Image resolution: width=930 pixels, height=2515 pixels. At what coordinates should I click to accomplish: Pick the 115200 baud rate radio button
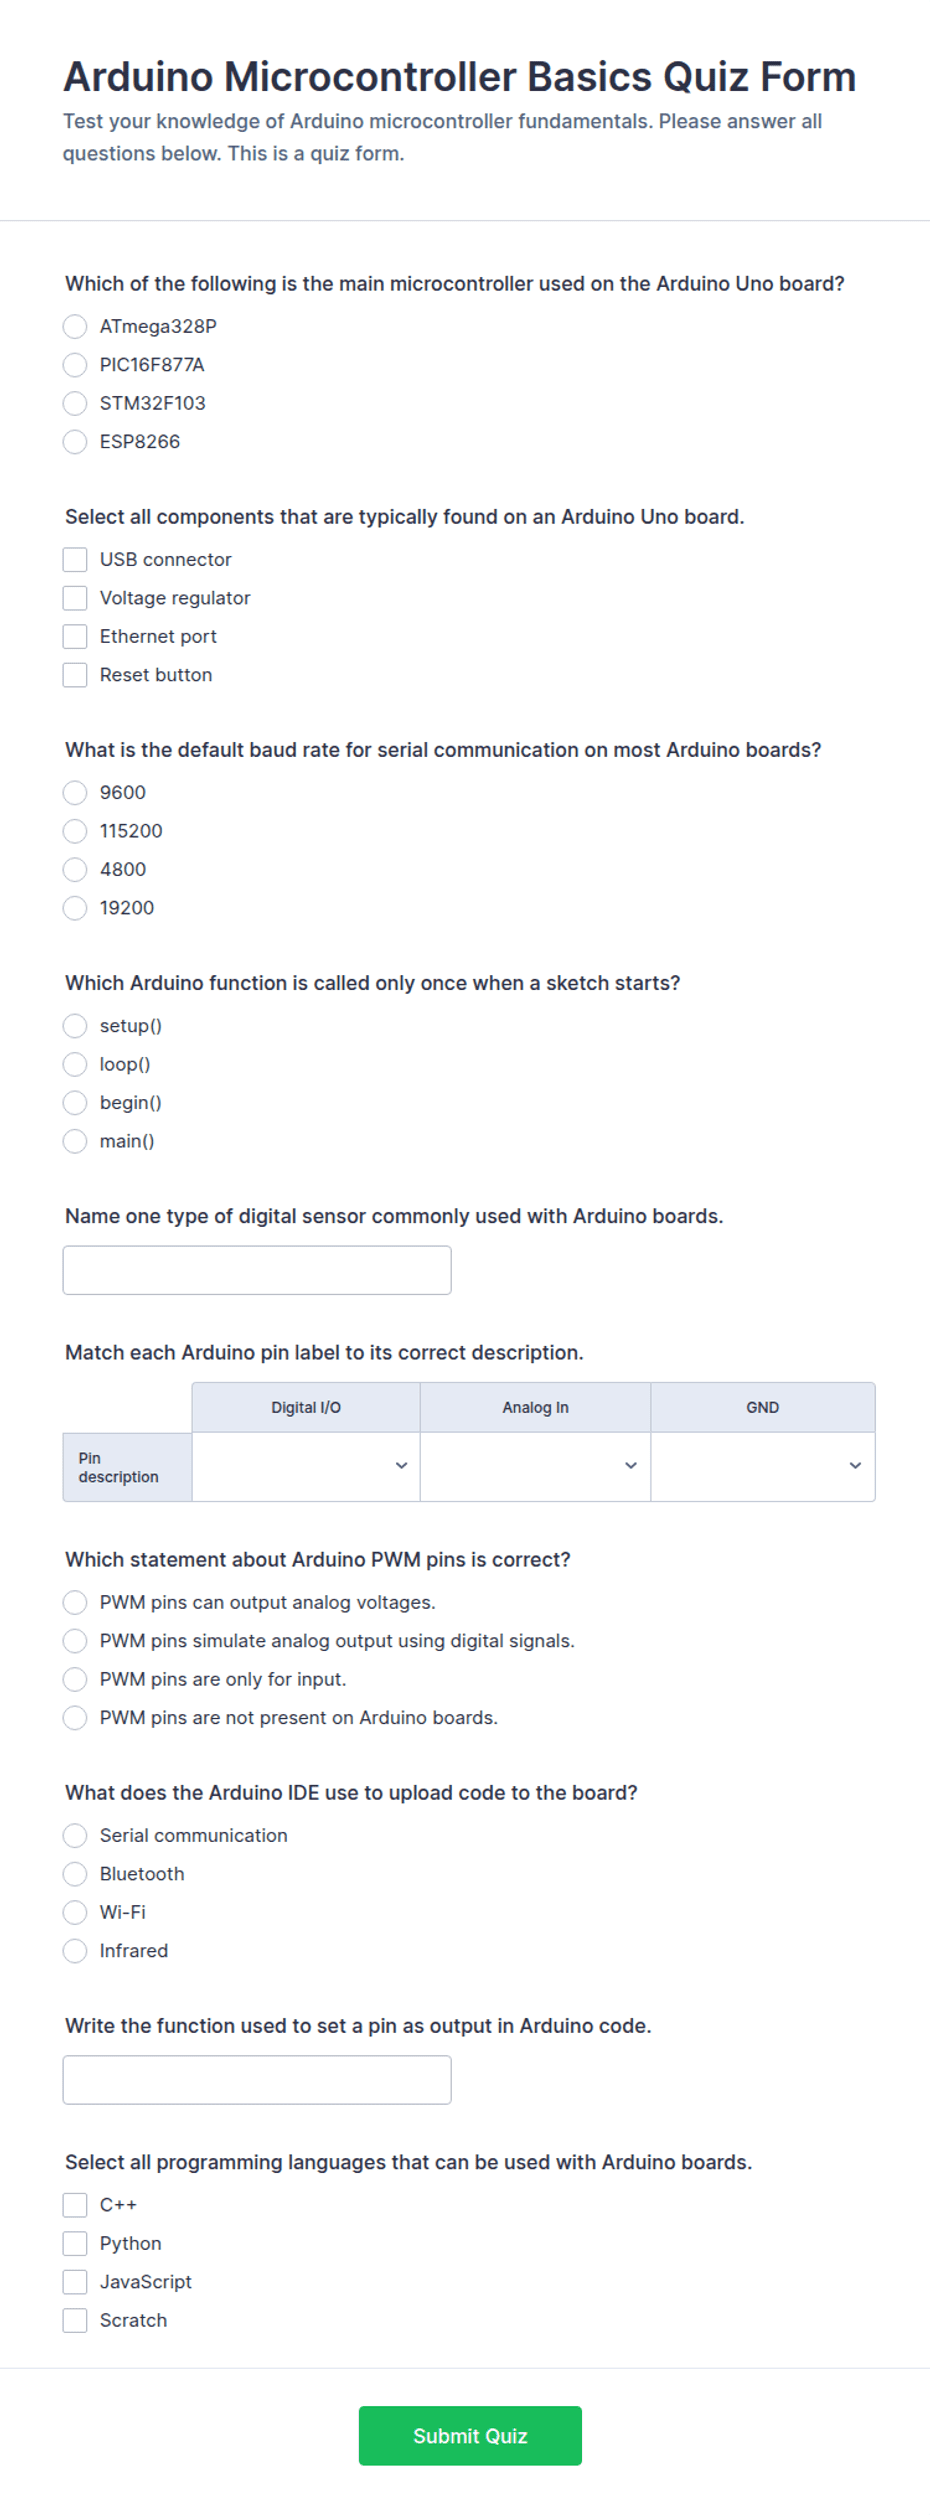point(75,831)
